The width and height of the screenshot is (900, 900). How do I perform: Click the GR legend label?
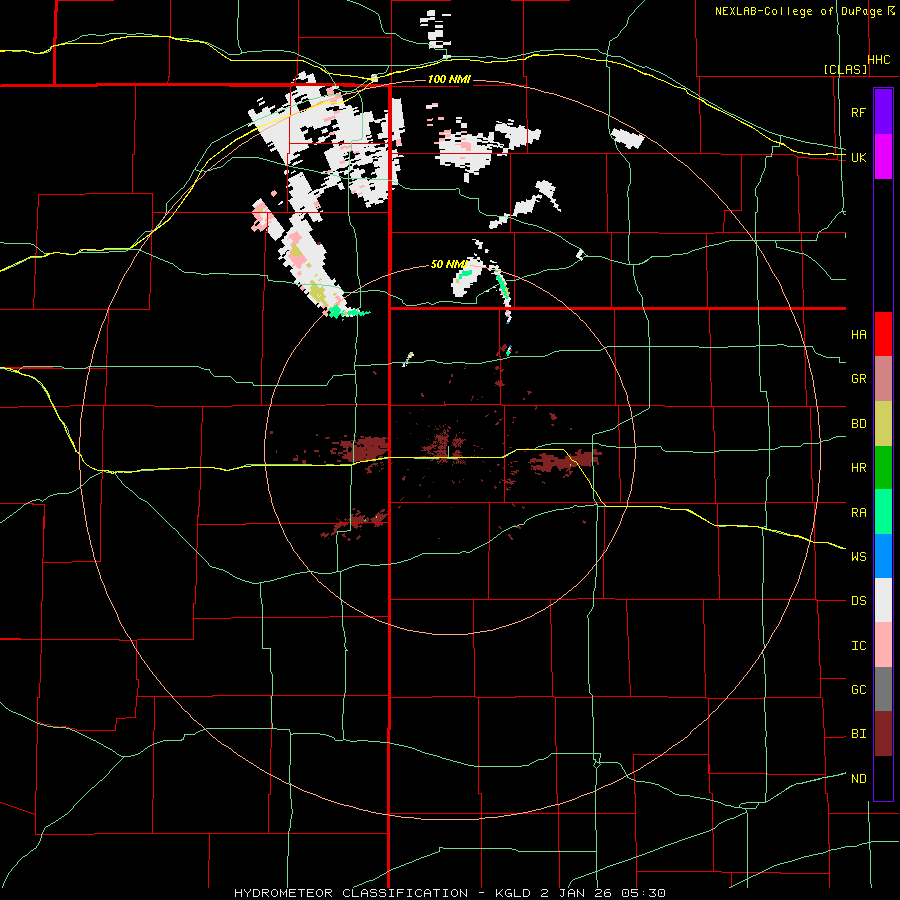[x=858, y=379]
